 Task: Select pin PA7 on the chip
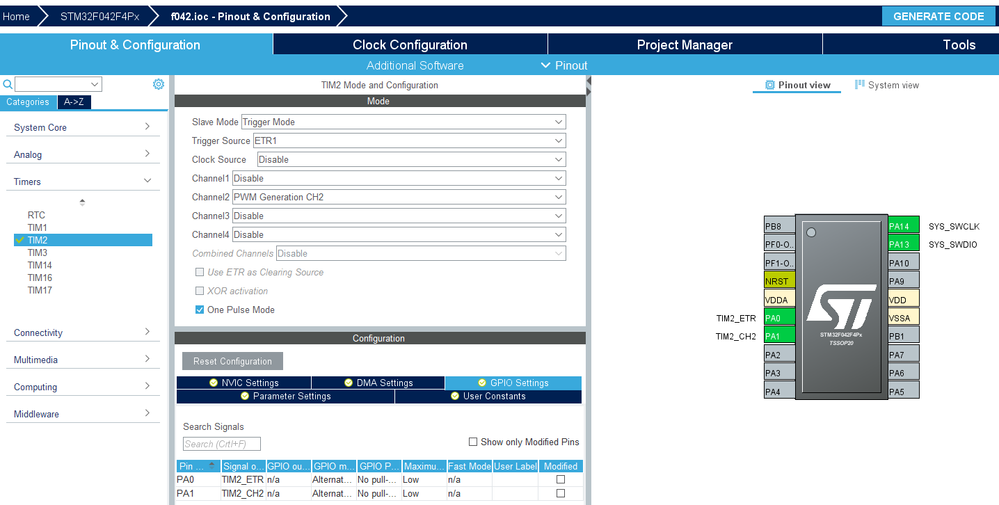(904, 355)
